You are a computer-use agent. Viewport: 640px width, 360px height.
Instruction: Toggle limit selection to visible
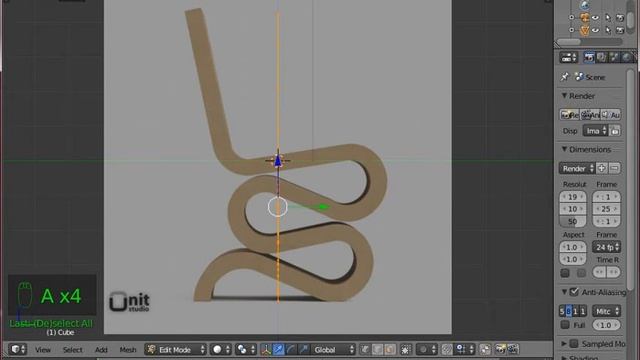(x=406, y=349)
